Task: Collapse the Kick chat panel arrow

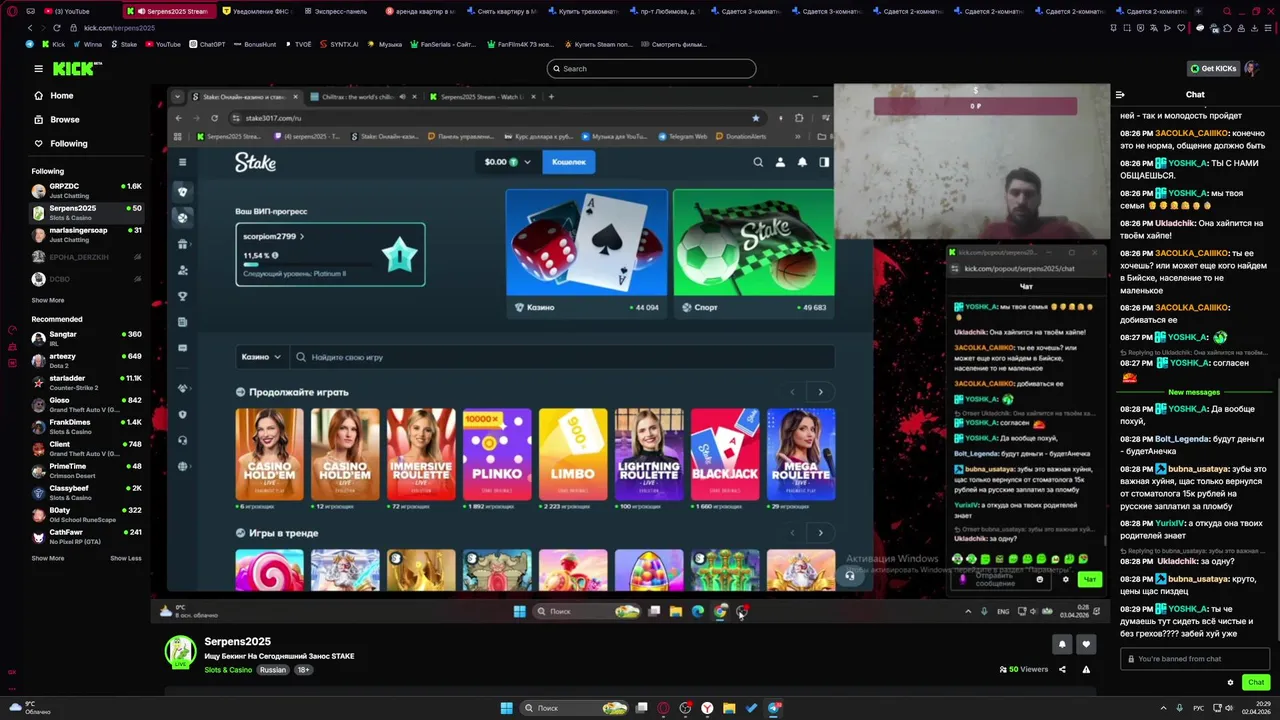Action: tap(1120, 95)
